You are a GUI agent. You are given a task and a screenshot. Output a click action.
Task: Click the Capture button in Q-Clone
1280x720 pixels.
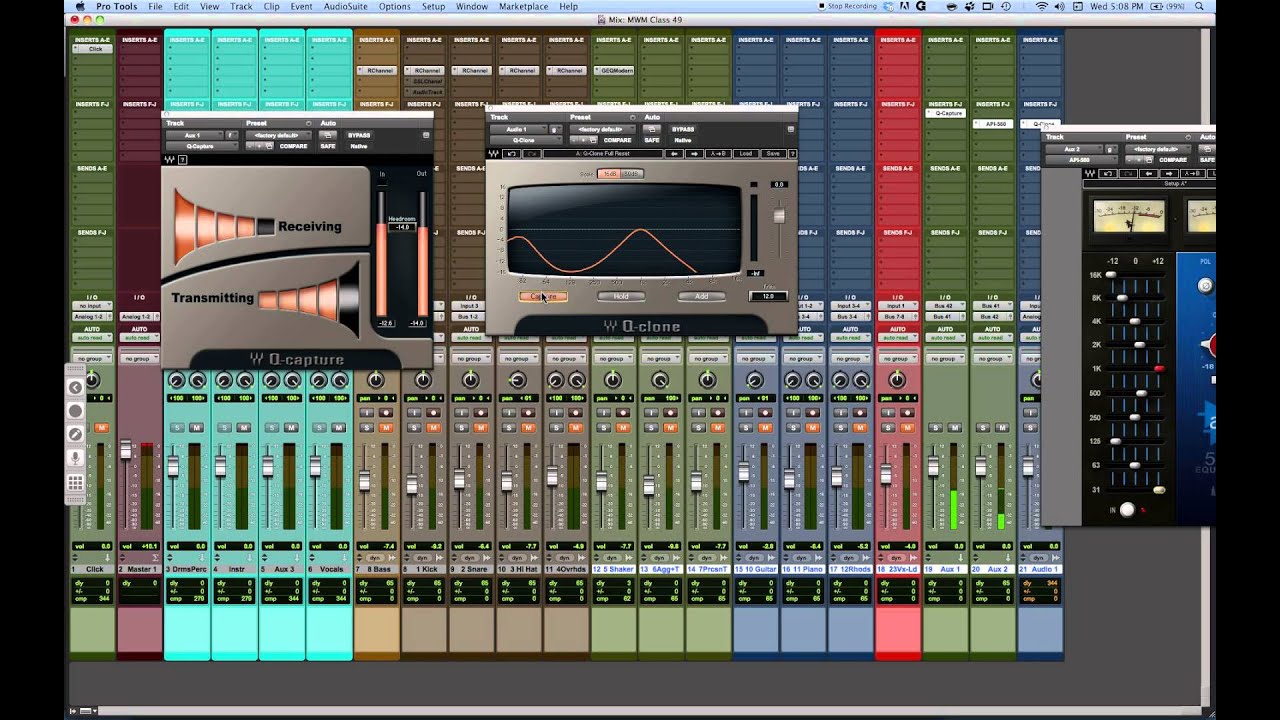[543, 296]
